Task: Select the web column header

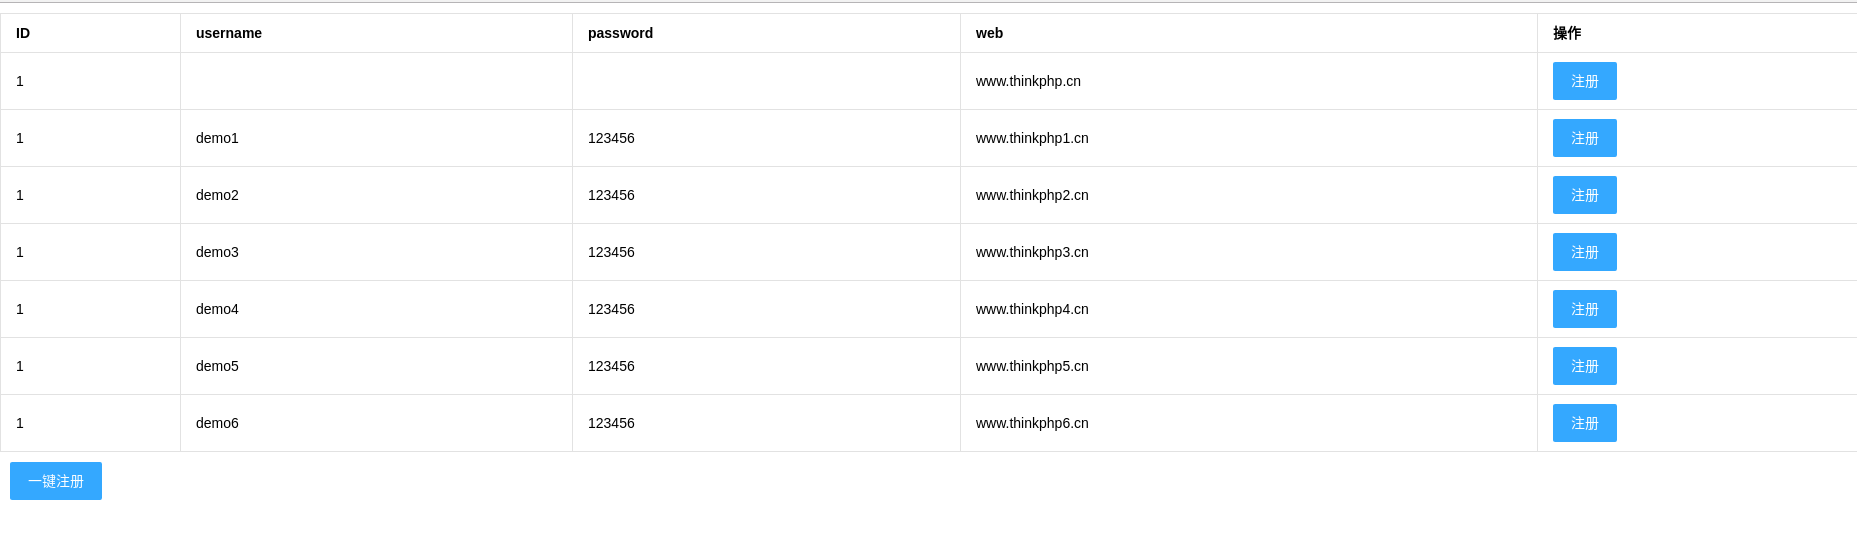Action: pyautogui.click(x=1249, y=33)
